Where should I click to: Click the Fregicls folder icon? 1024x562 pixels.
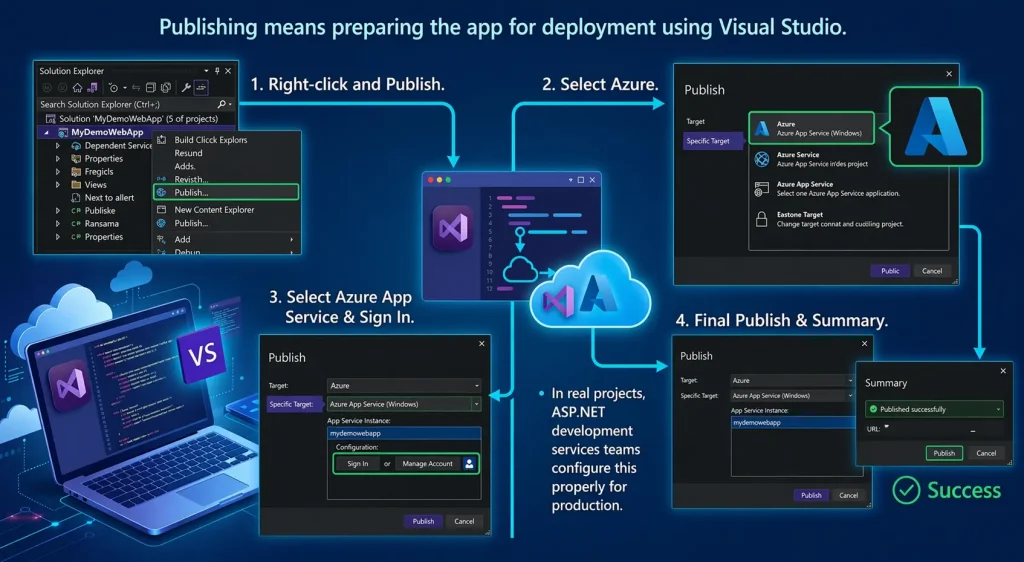(x=76, y=172)
